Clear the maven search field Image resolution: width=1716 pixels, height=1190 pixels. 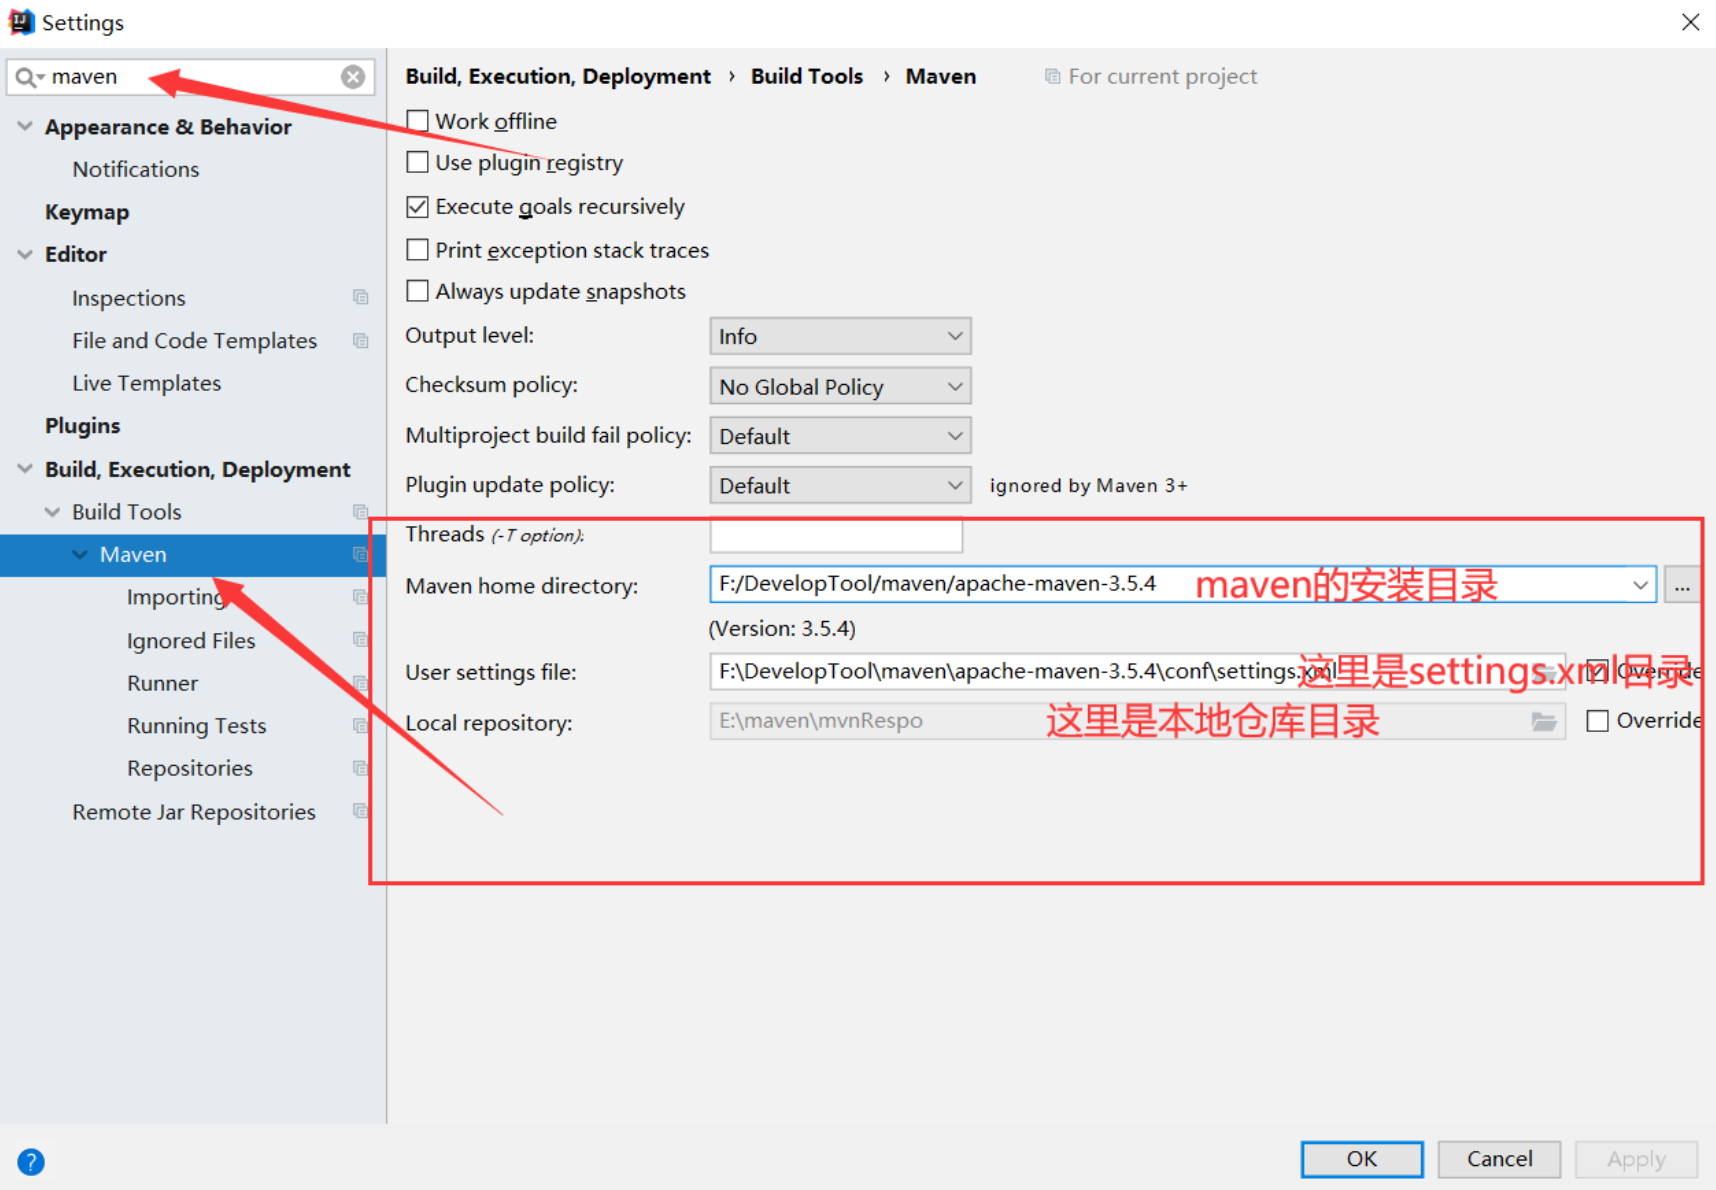353,77
